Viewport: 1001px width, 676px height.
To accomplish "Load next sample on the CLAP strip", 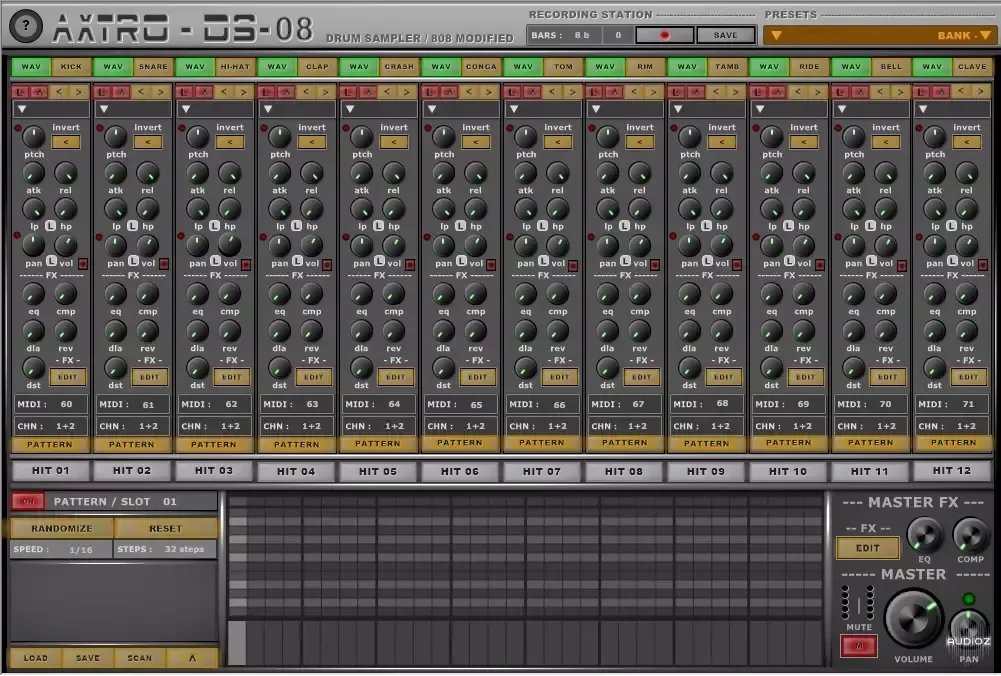I will pos(325,93).
